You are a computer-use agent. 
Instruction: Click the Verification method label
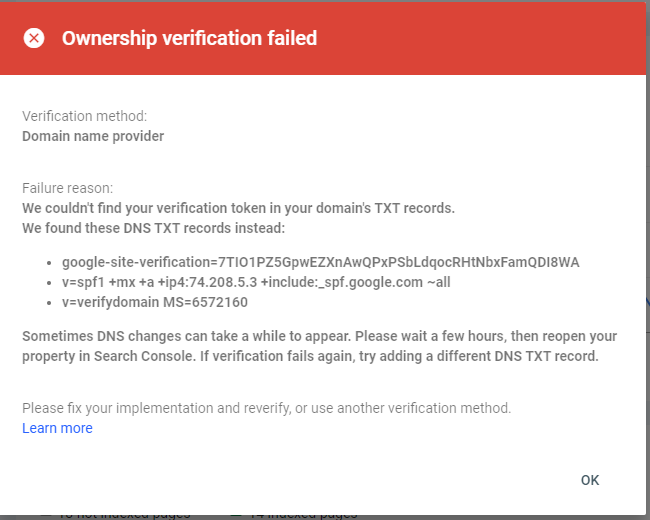click(84, 116)
